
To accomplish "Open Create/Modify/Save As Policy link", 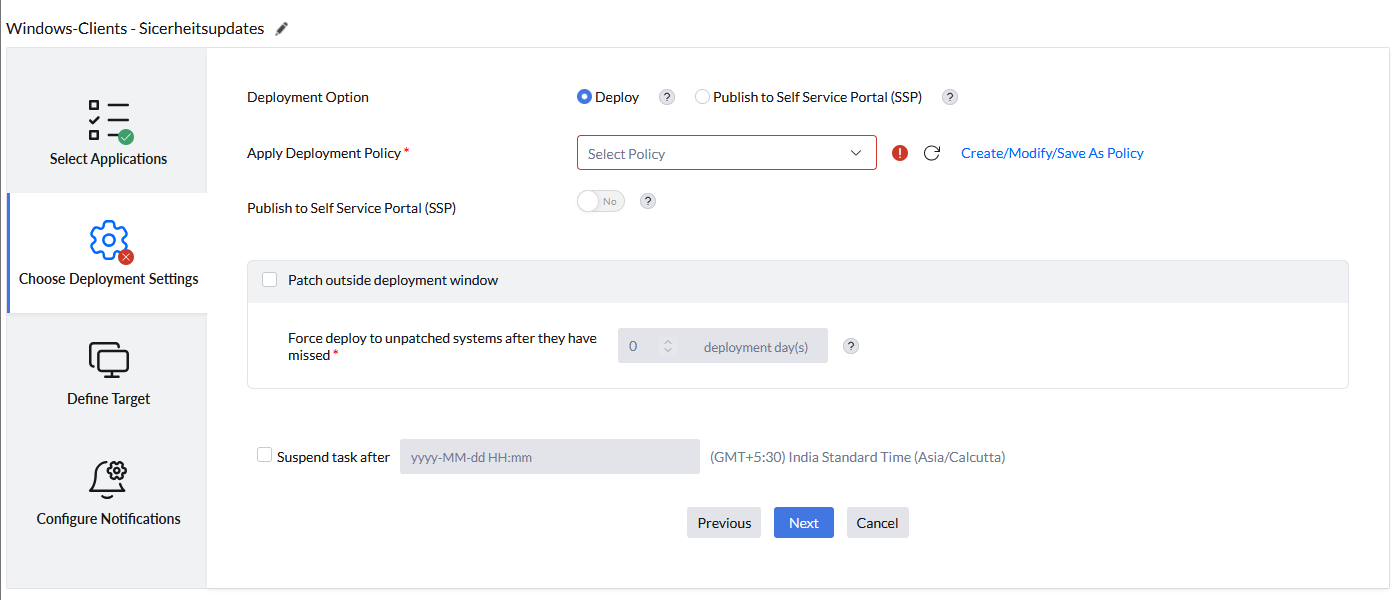I will click(x=1052, y=153).
